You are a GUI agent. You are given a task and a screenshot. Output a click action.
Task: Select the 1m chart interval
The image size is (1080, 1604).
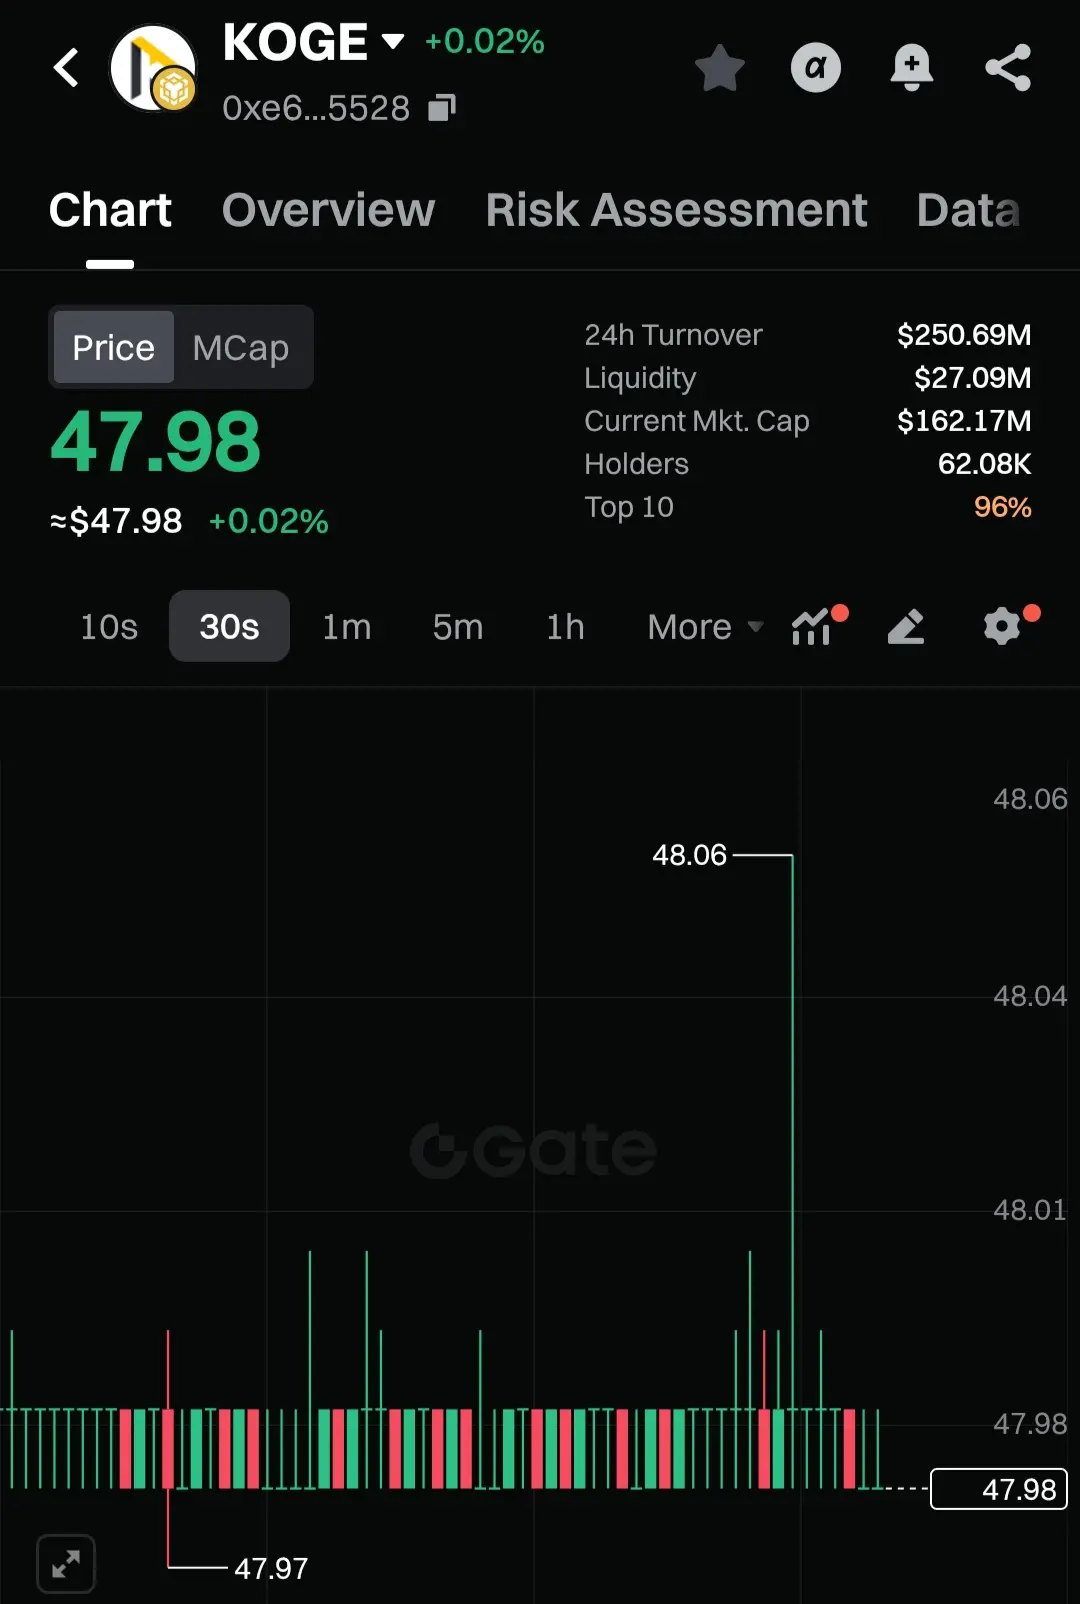(x=346, y=626)
